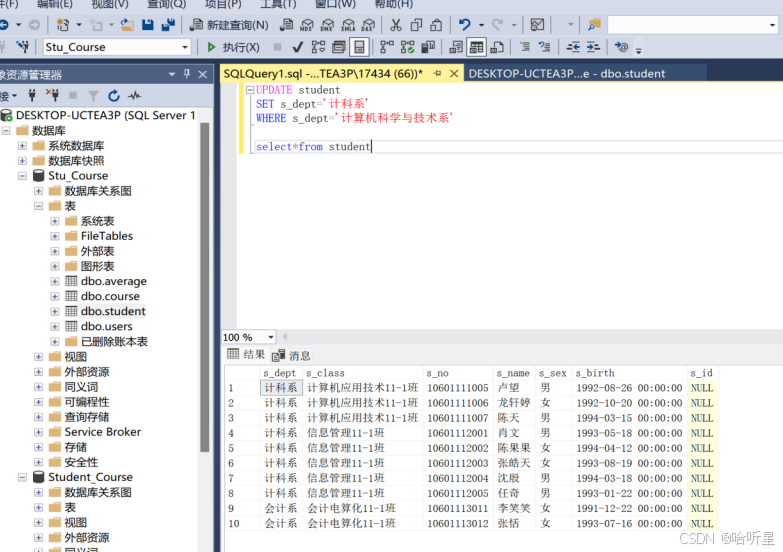Click the DAX query toolbar icon

[x=368, y=24]
